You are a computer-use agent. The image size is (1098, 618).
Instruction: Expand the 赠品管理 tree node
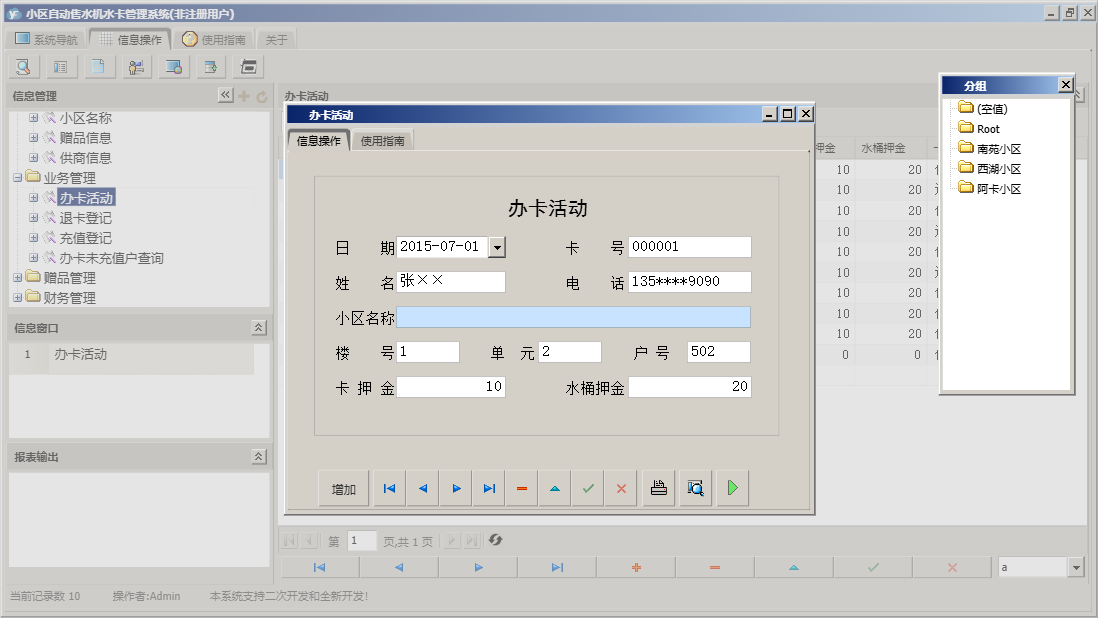(19, 278)
